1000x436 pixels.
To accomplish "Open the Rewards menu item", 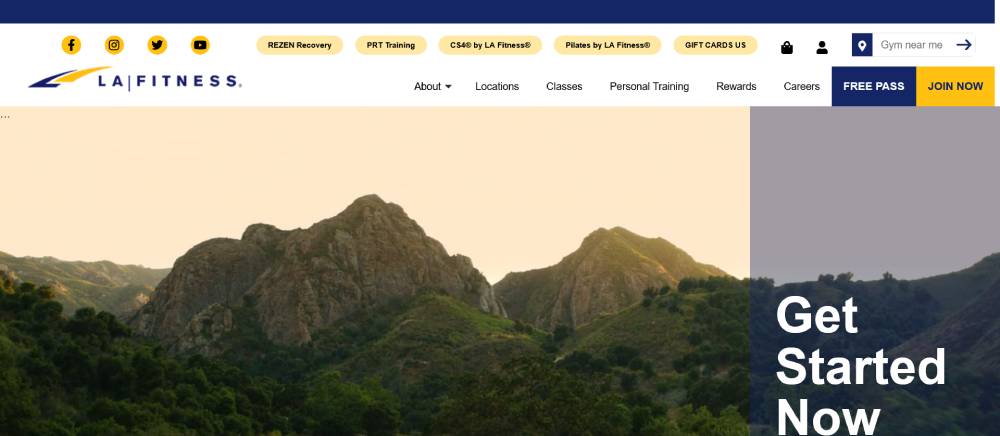I will point(736,87).
